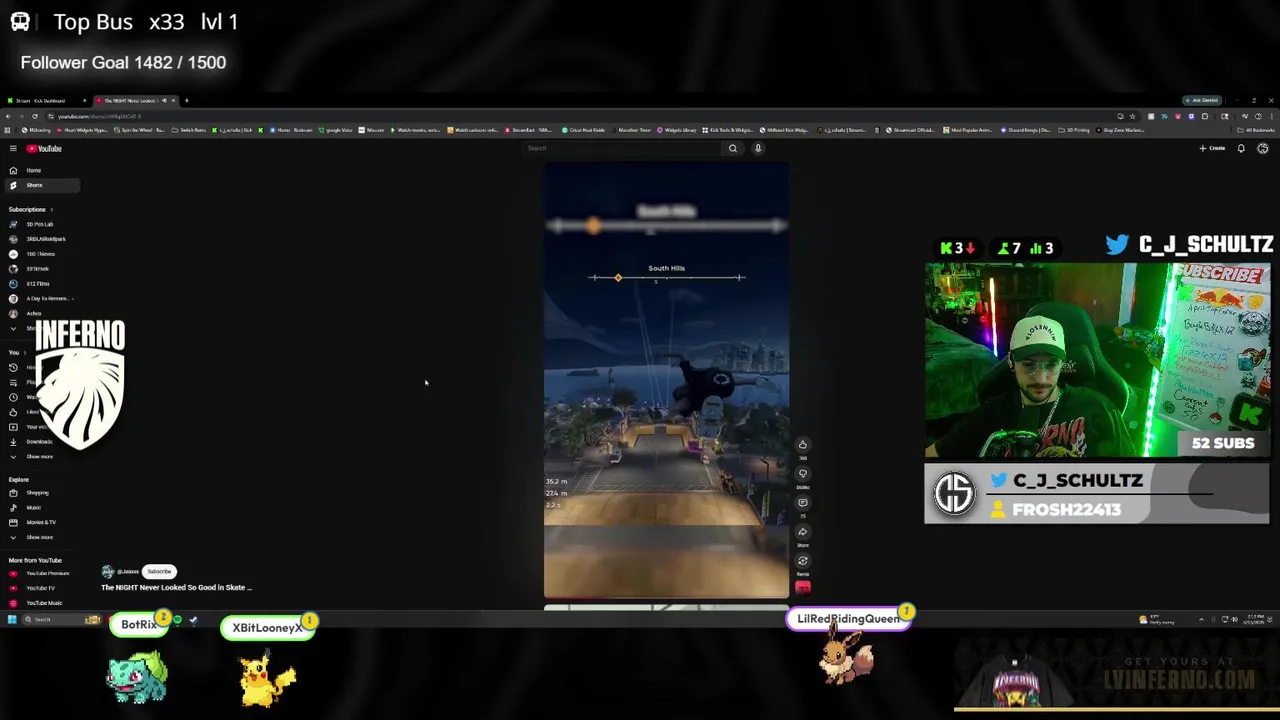
Task: Open a new browser tab with plus
Action: click(x=186, y=100)
